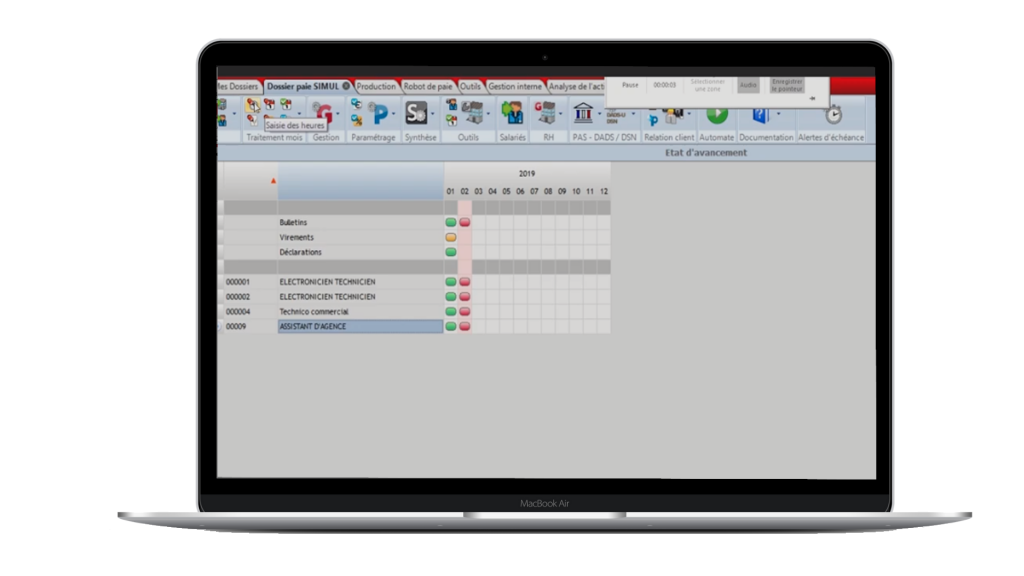
Task: Click the 2019 year header
Action: 527,174
